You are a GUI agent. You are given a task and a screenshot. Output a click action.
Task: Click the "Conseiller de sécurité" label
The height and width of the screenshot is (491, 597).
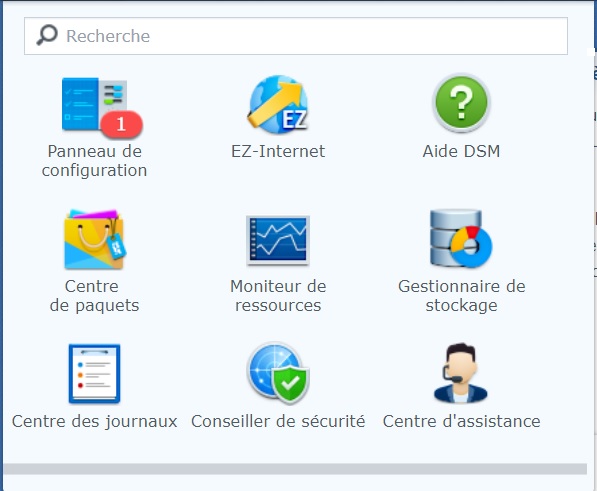[x=278, y=421]
